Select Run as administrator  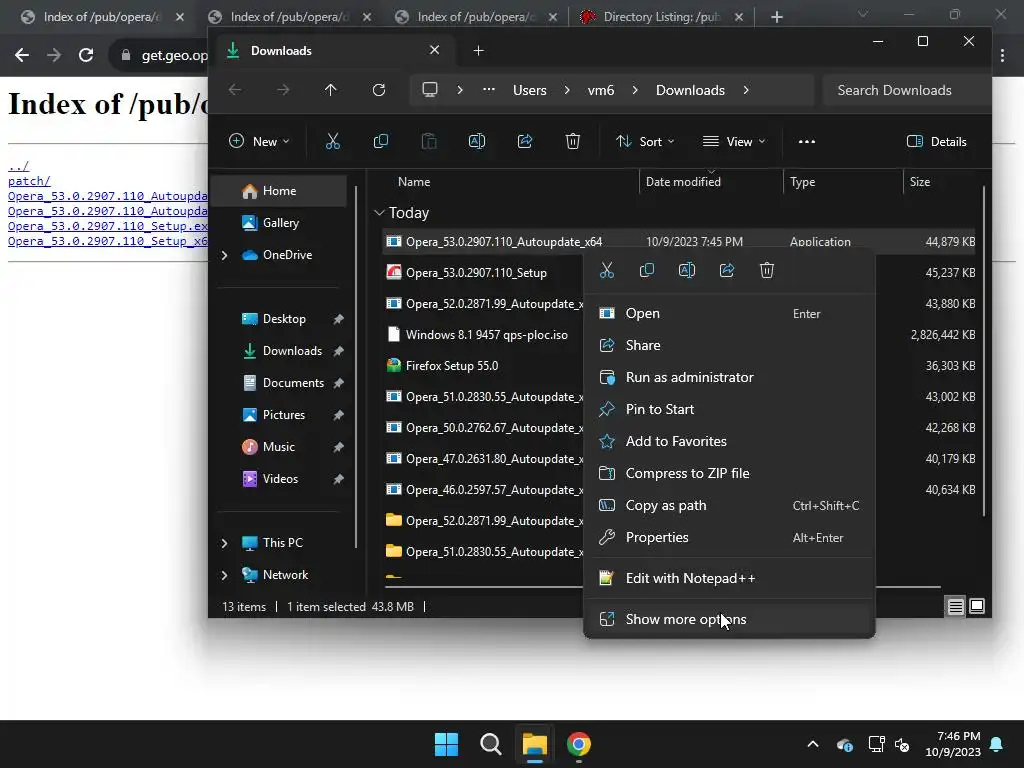click(x=729, y=377)
